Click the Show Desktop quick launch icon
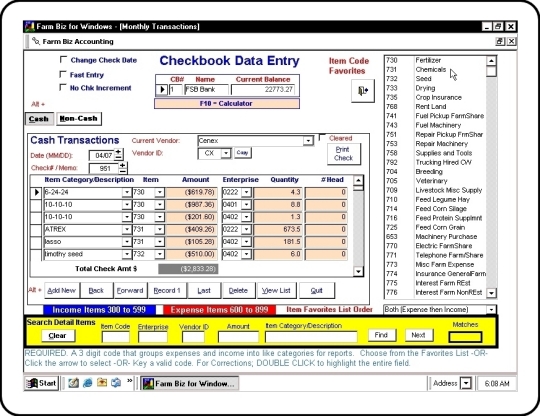This screenshot has height=416, width=540. click(73, 383)
